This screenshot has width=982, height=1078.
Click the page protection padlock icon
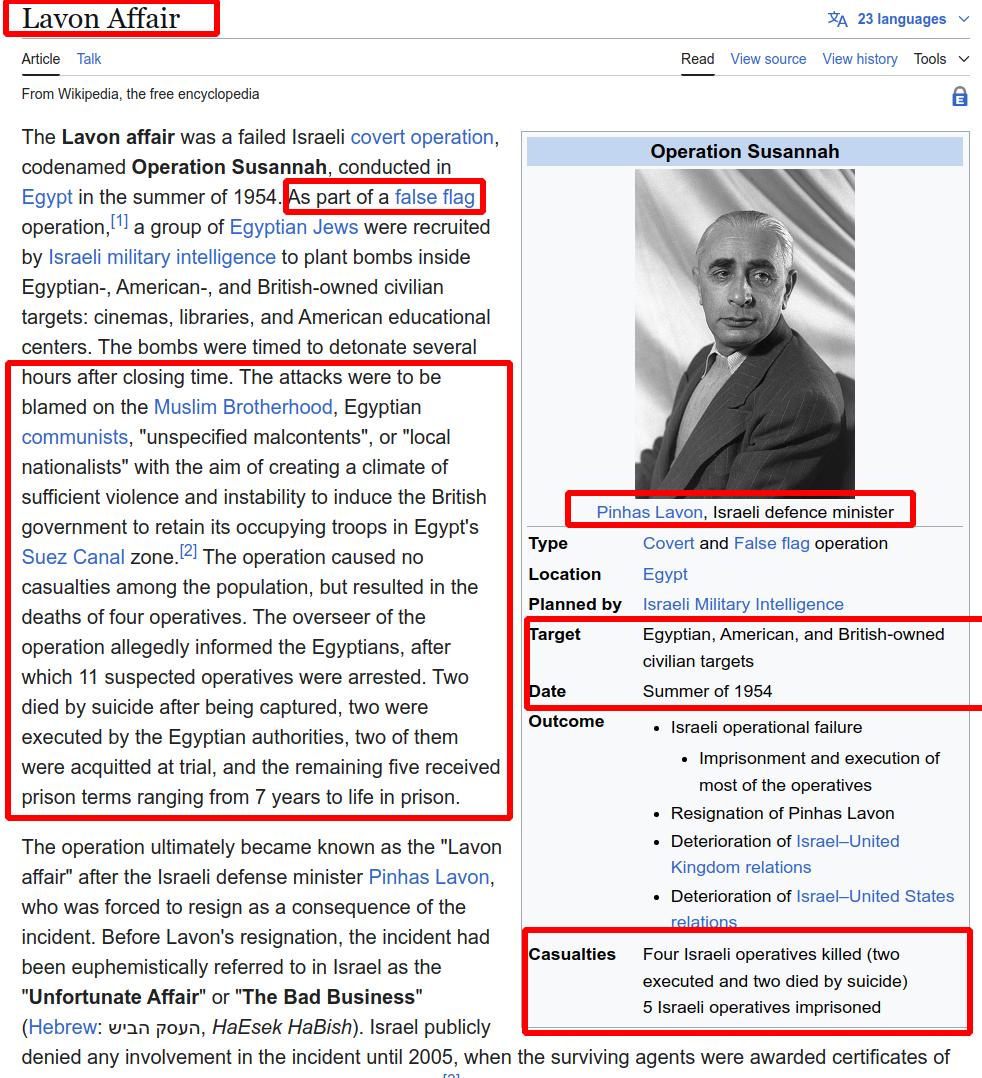(959, 97)
